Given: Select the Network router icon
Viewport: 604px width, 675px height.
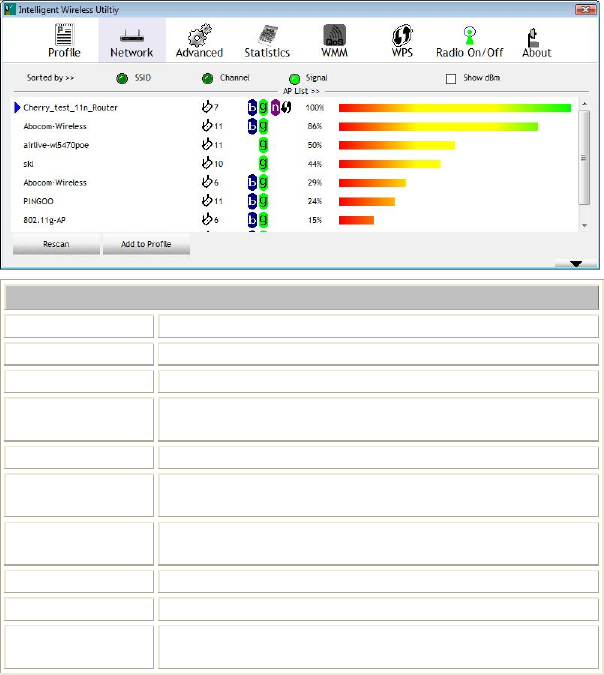Looking at the screenshot, I should 132,36.
